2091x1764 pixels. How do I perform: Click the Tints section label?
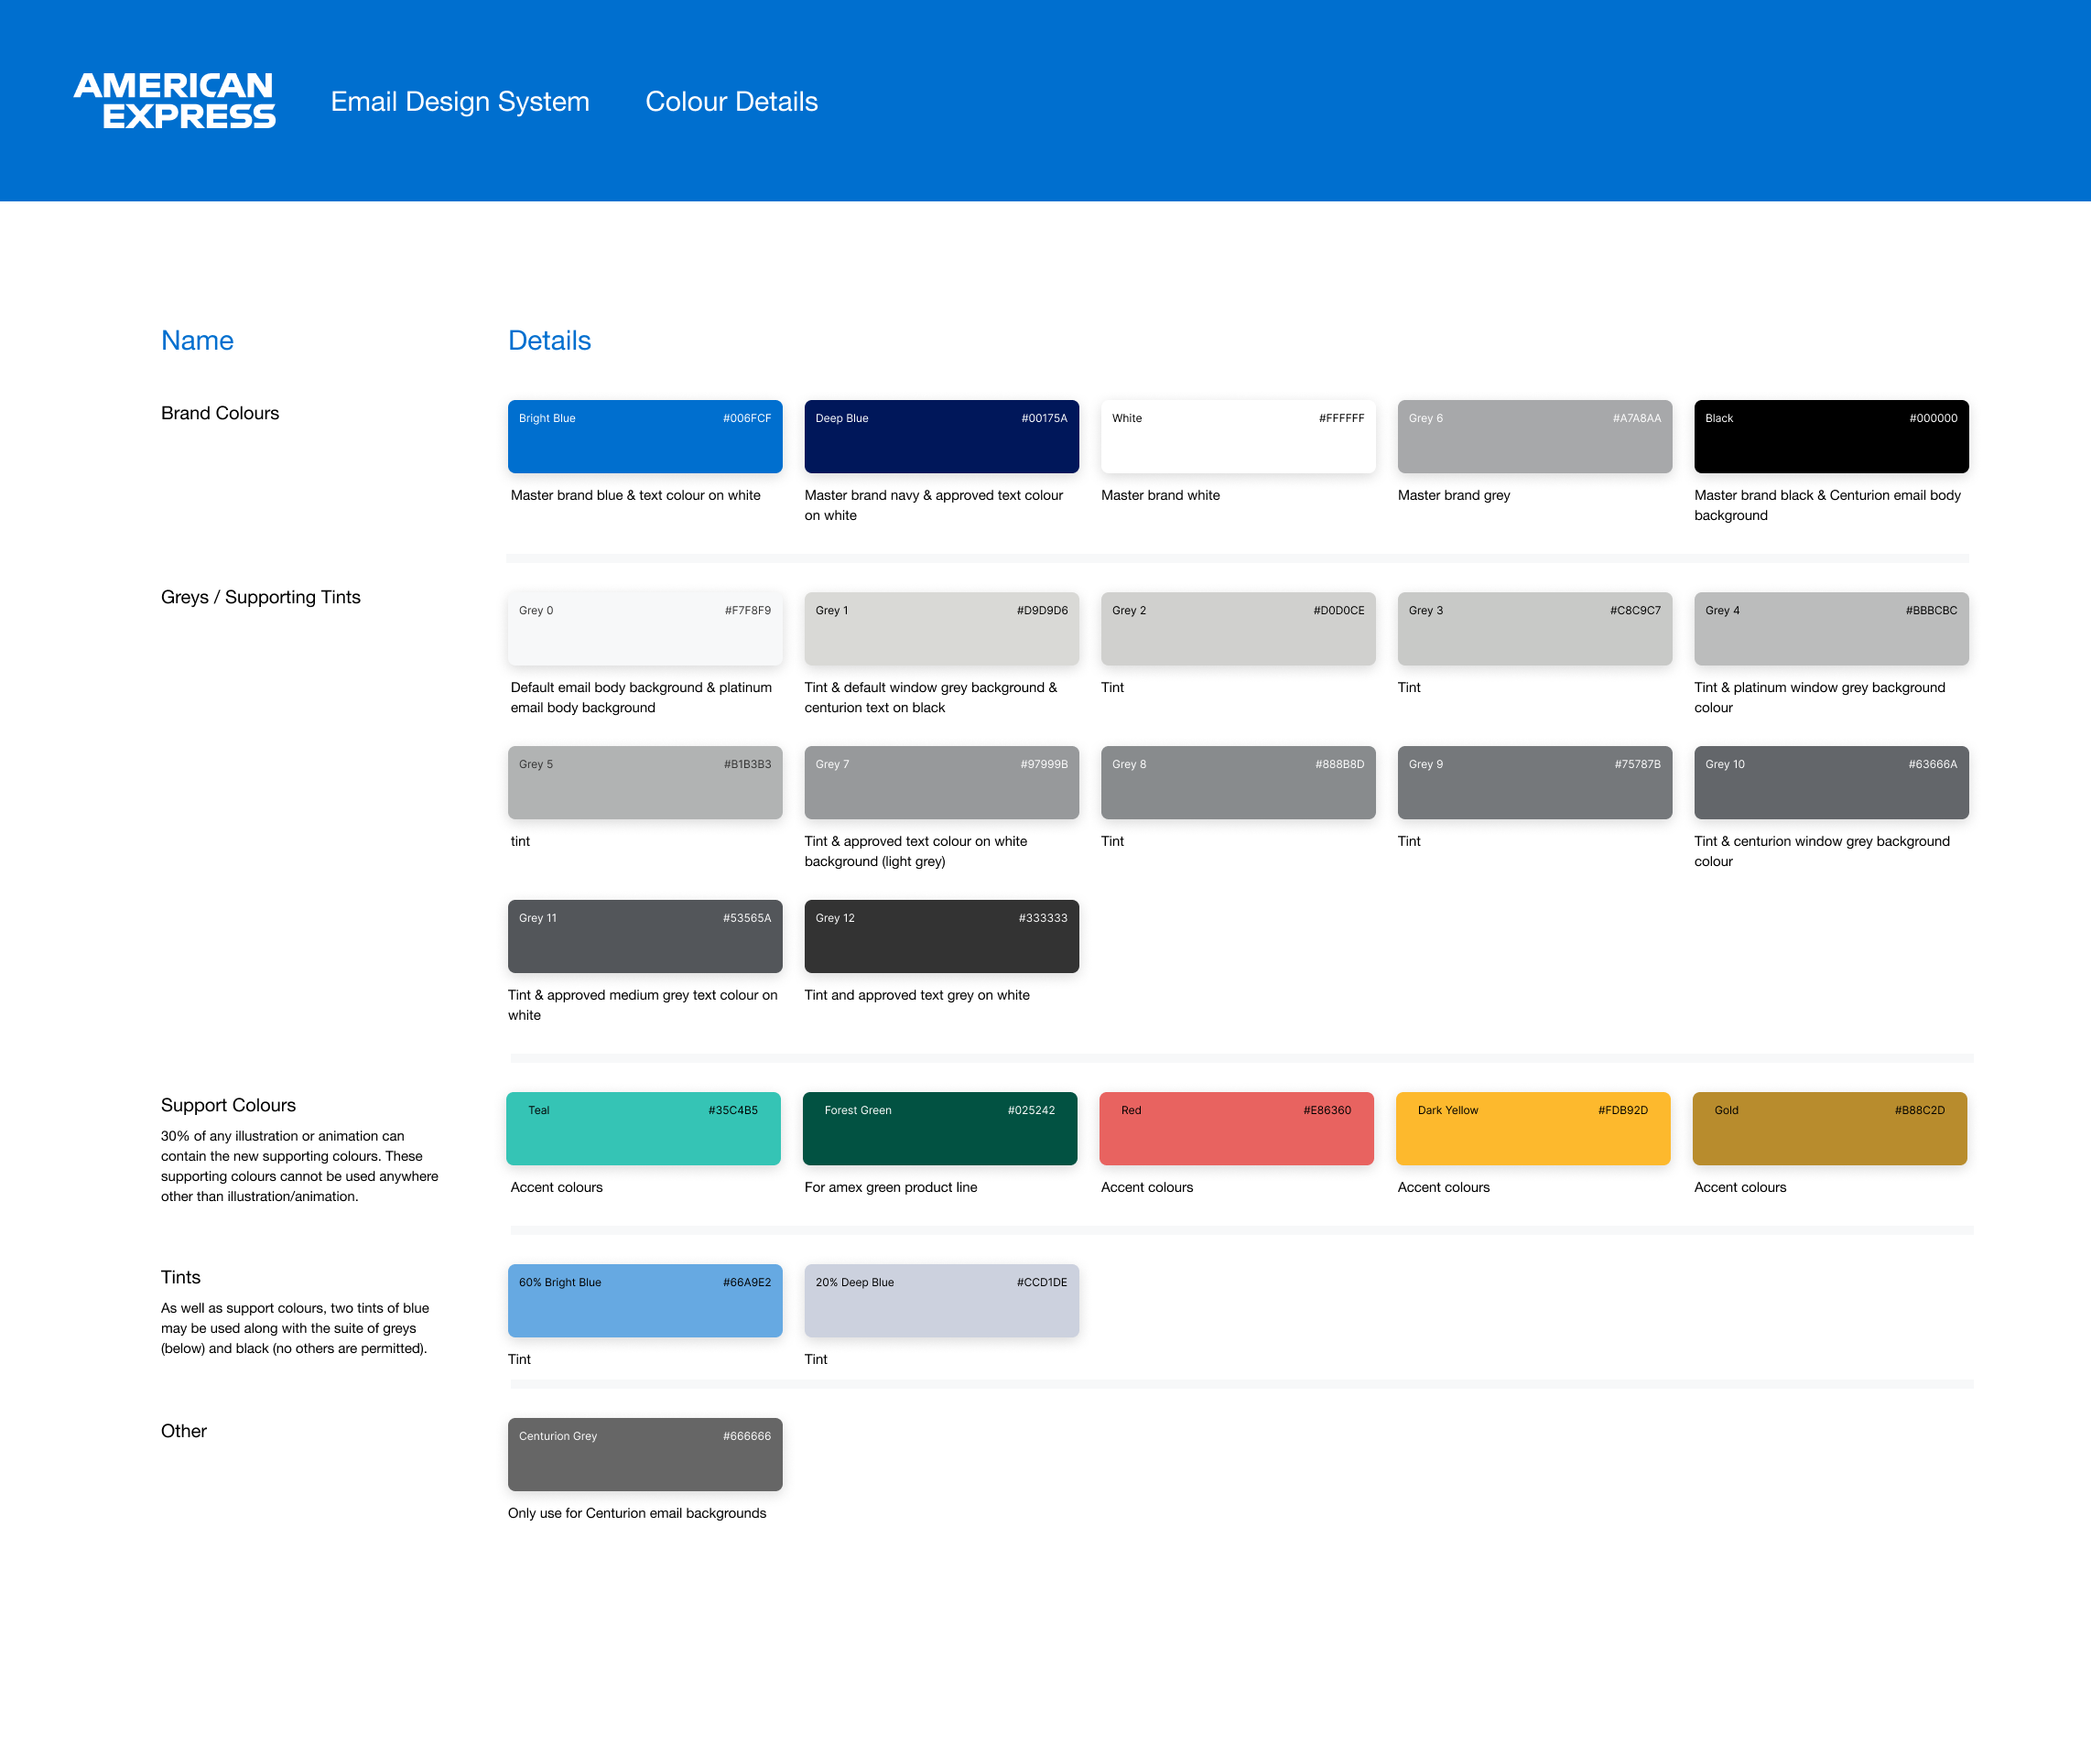pyautogui.click(x=181, y=1277)
